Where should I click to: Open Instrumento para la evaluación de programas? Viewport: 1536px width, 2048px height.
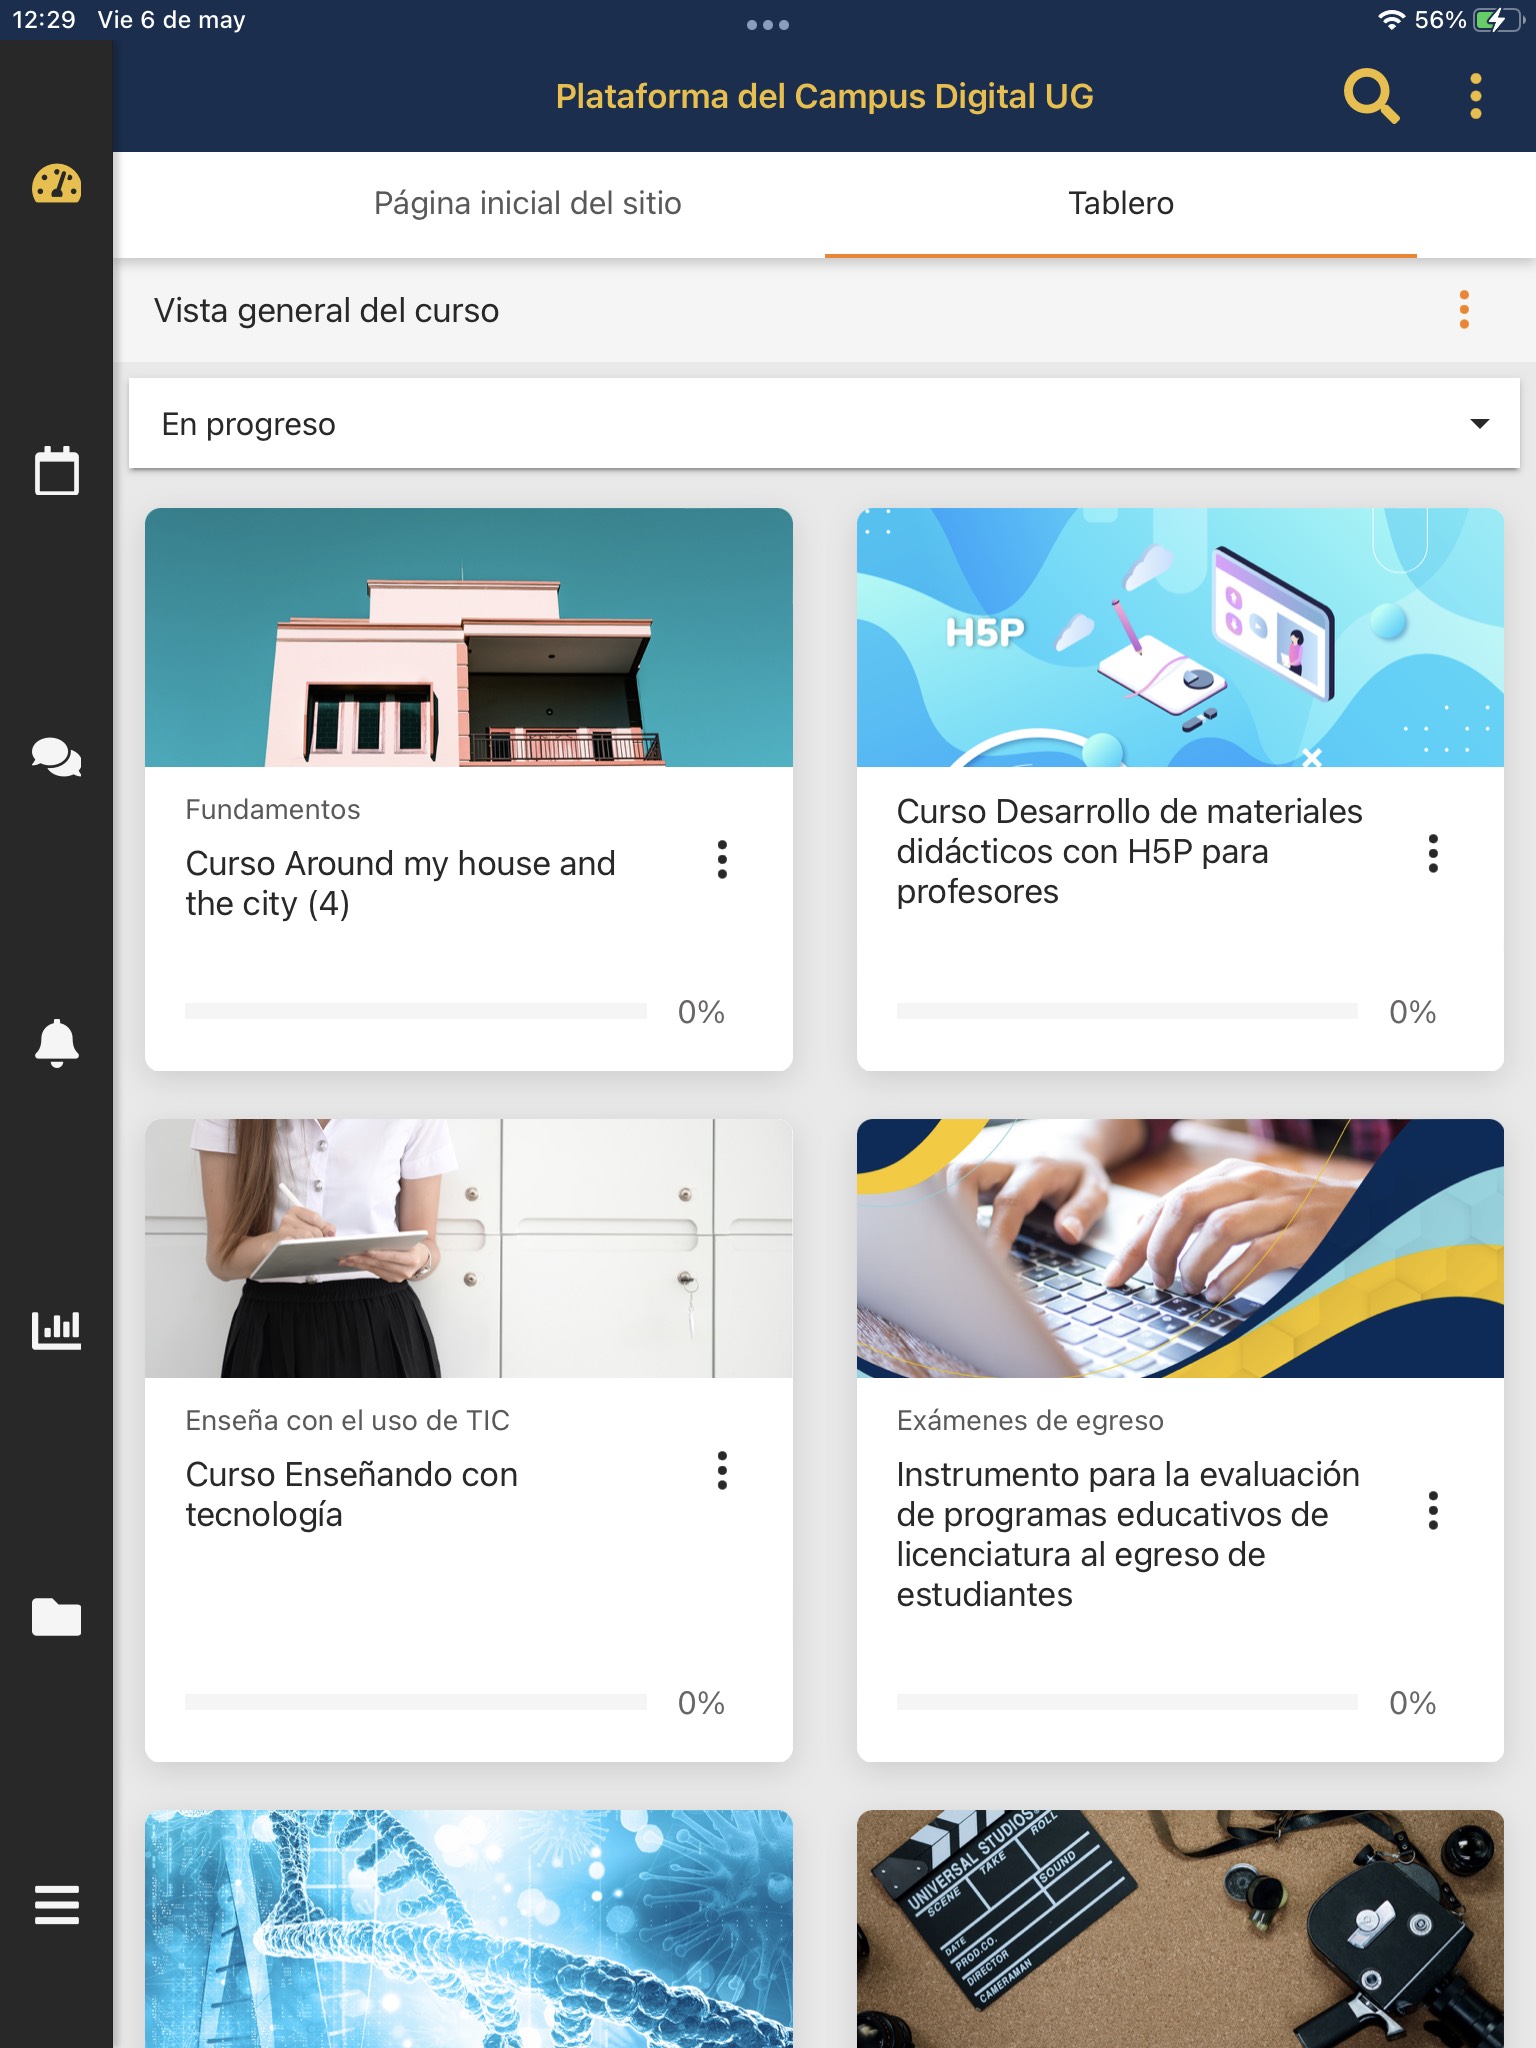(x=1128, y=1534)
